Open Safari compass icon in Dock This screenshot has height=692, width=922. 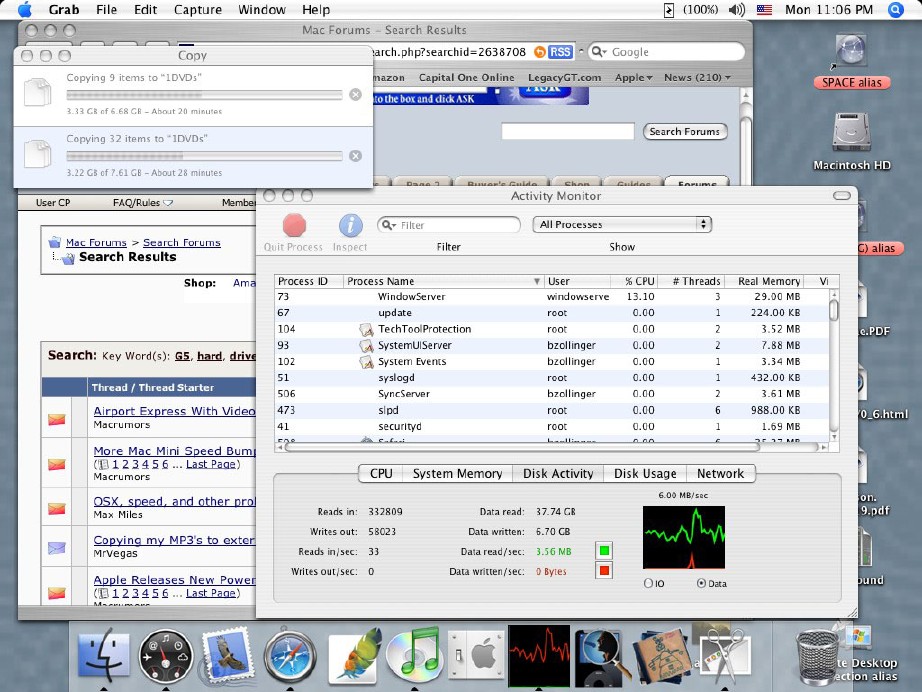(x=289, y=656)
